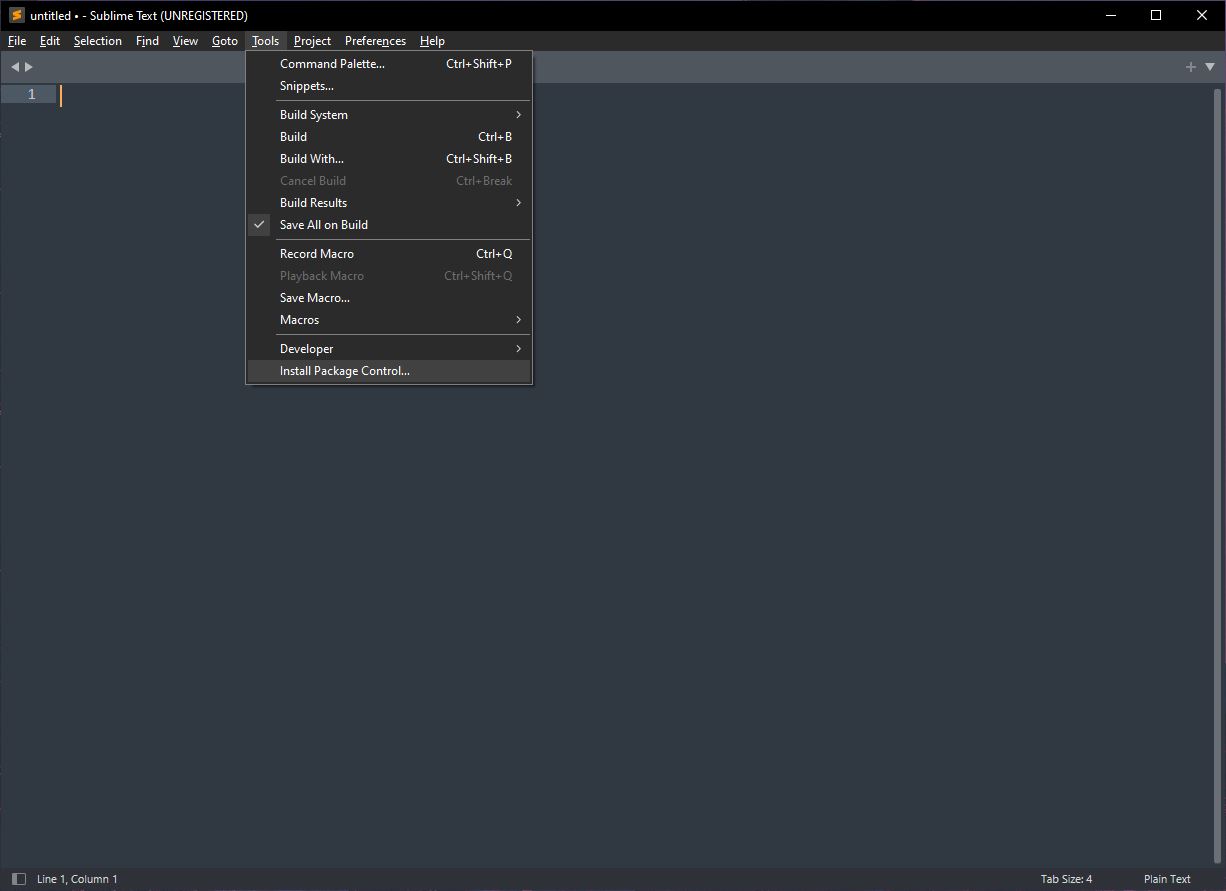Open the Help menu
This screenshot has height=891, width=1226.
(x=433, y=41)
